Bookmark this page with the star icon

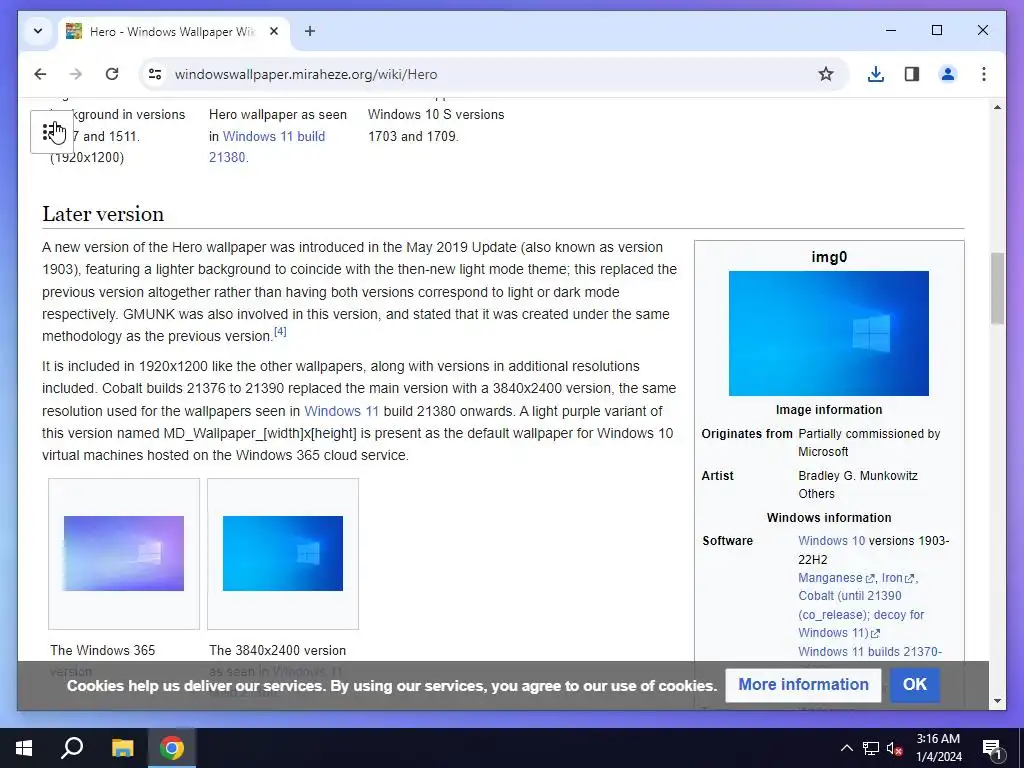[x=826, y=74]
